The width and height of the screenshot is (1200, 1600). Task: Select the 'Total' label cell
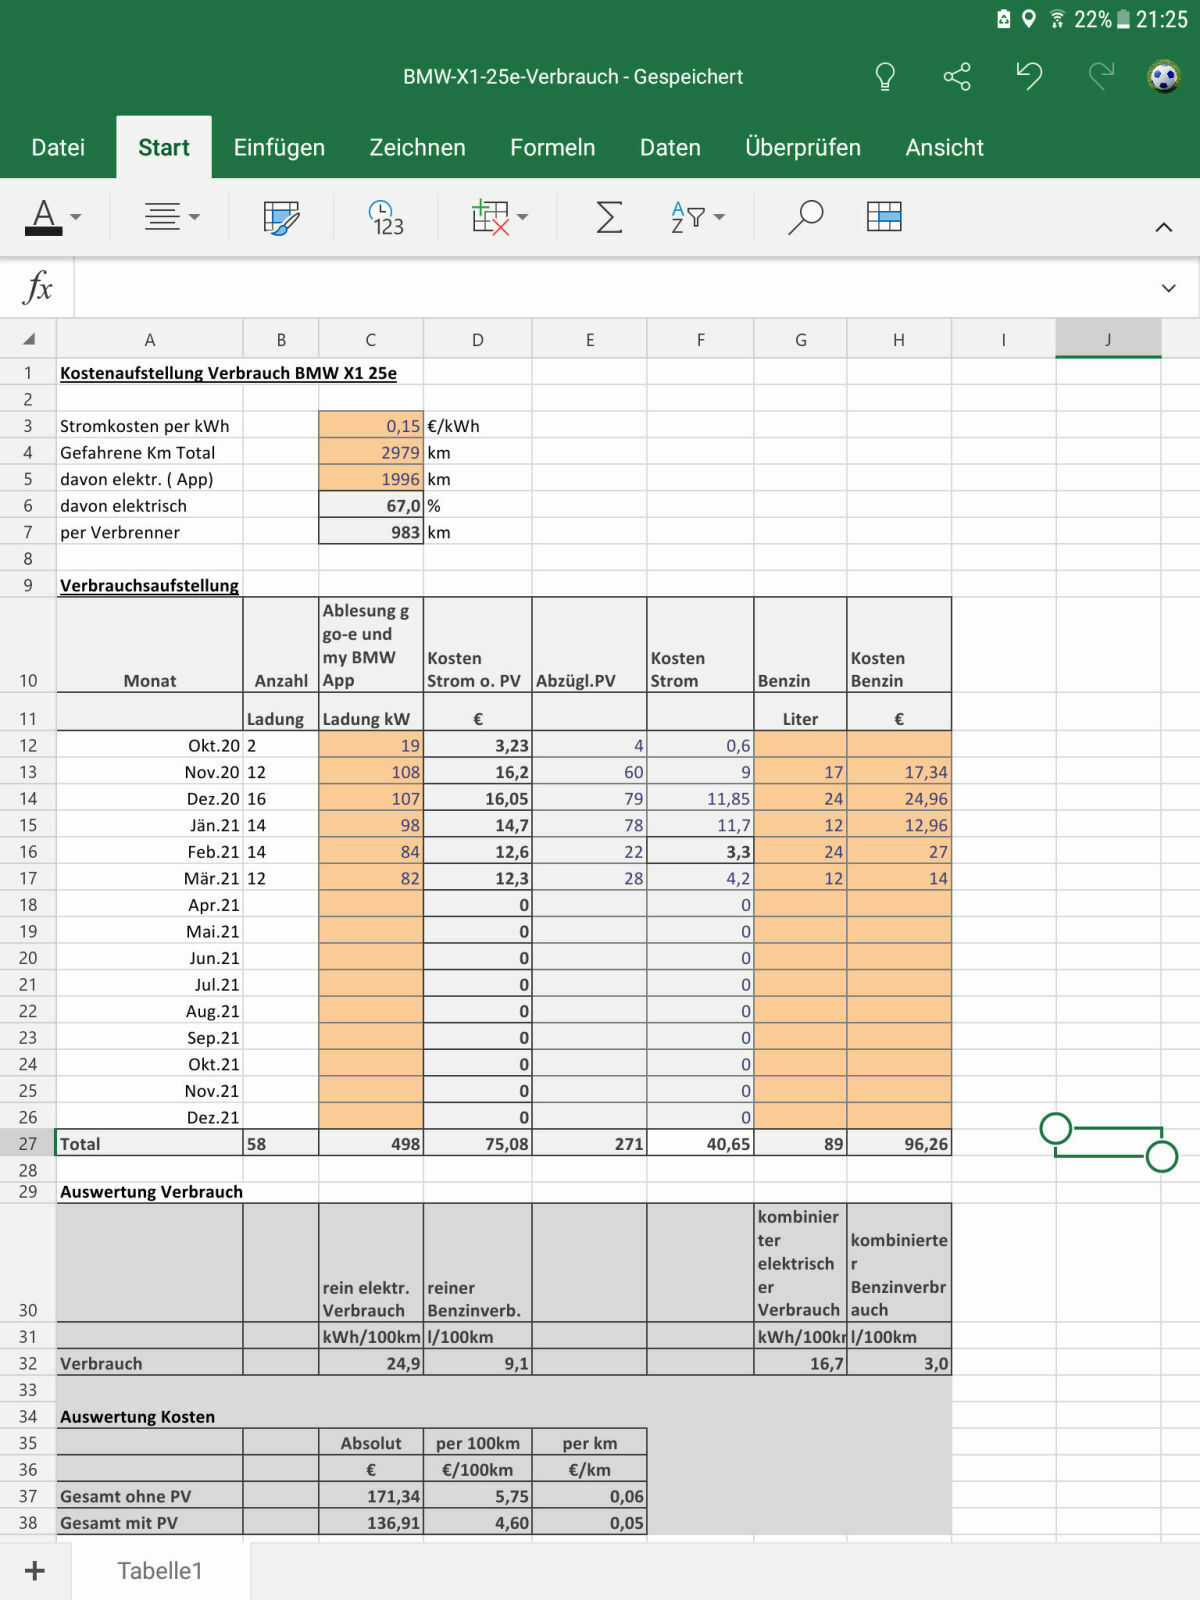(150, 1143)
